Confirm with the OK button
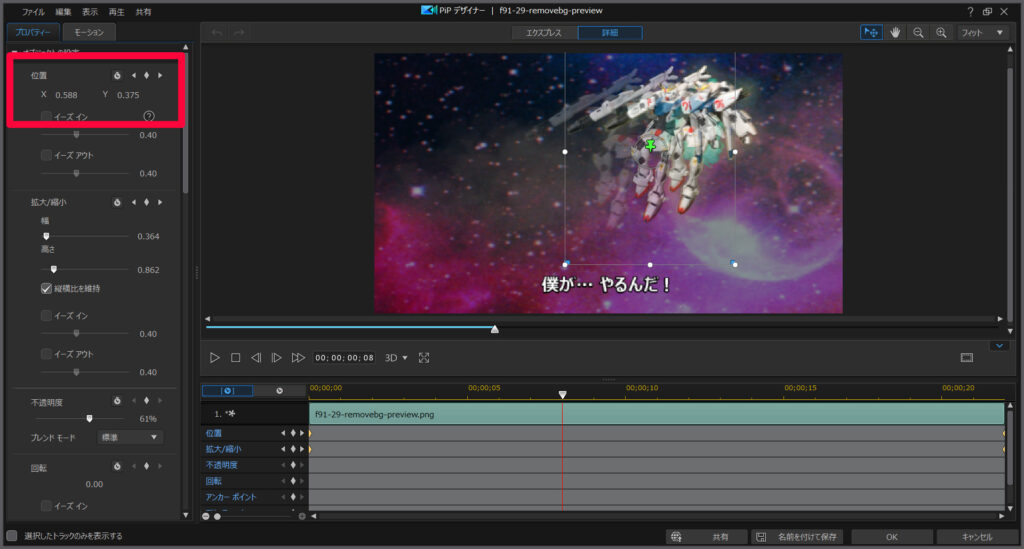 (x=891, y=537)
